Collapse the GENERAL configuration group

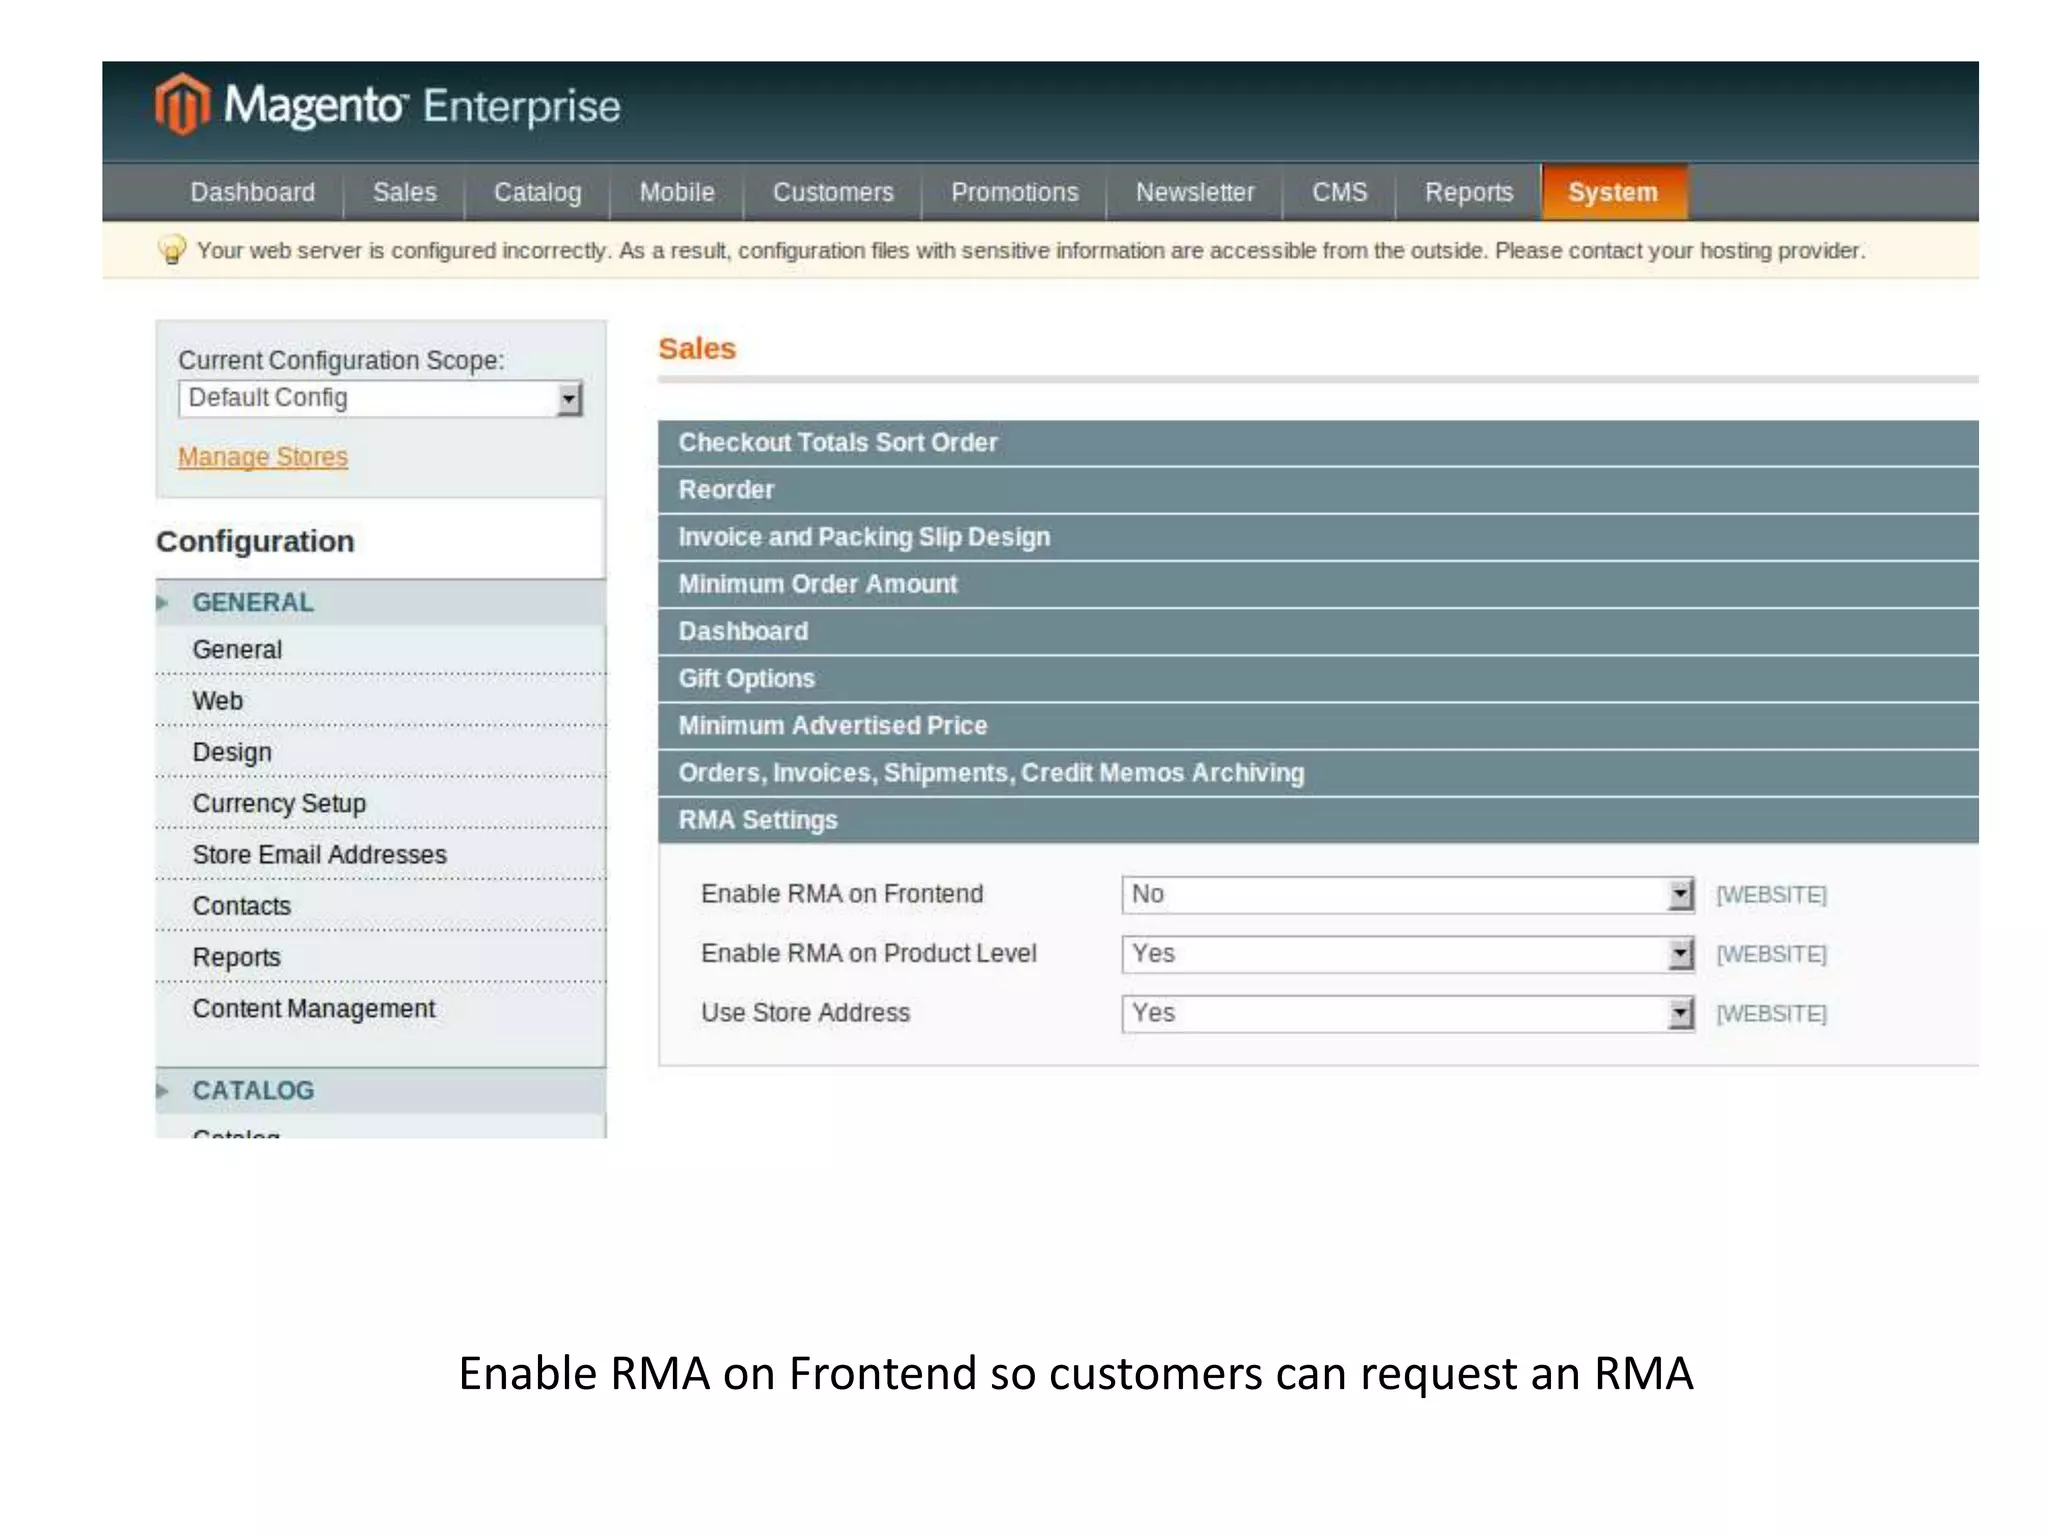tap(380, 602)
